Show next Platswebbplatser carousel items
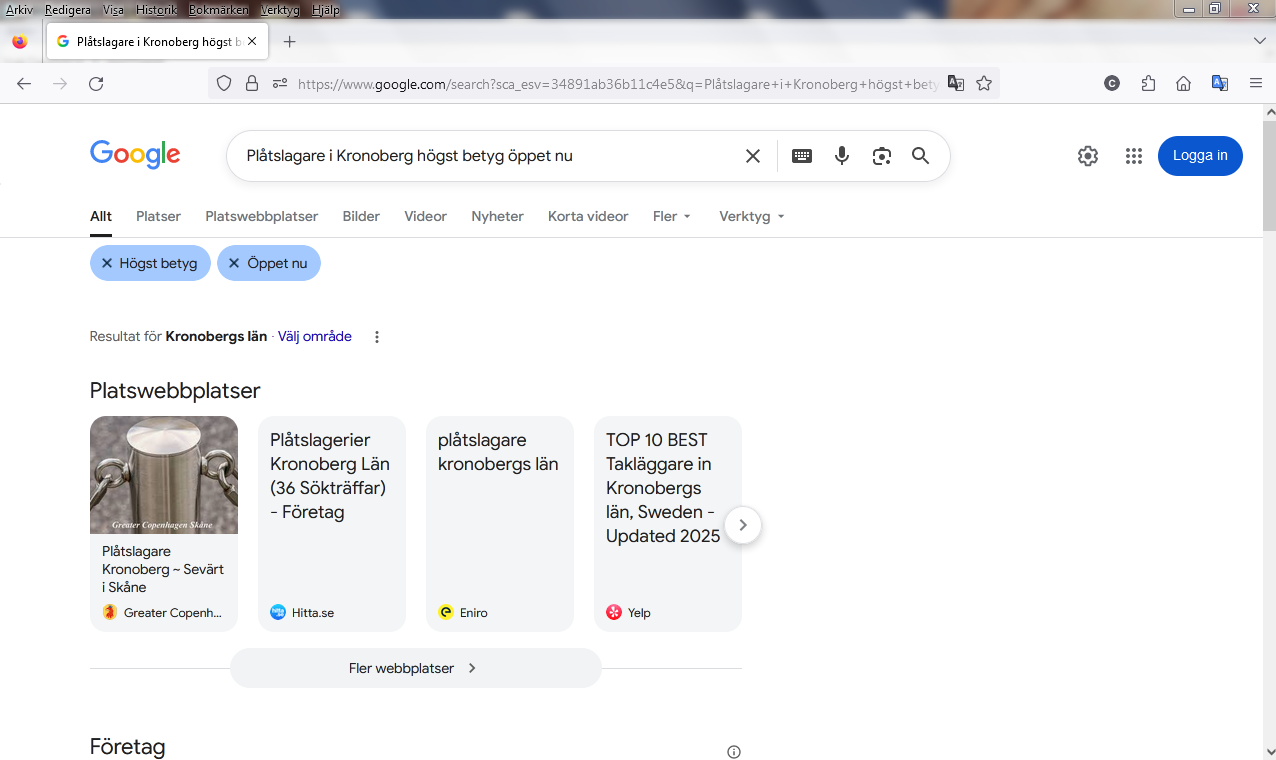The height and width of the screenshot is (760, 1276). [742, 525]
